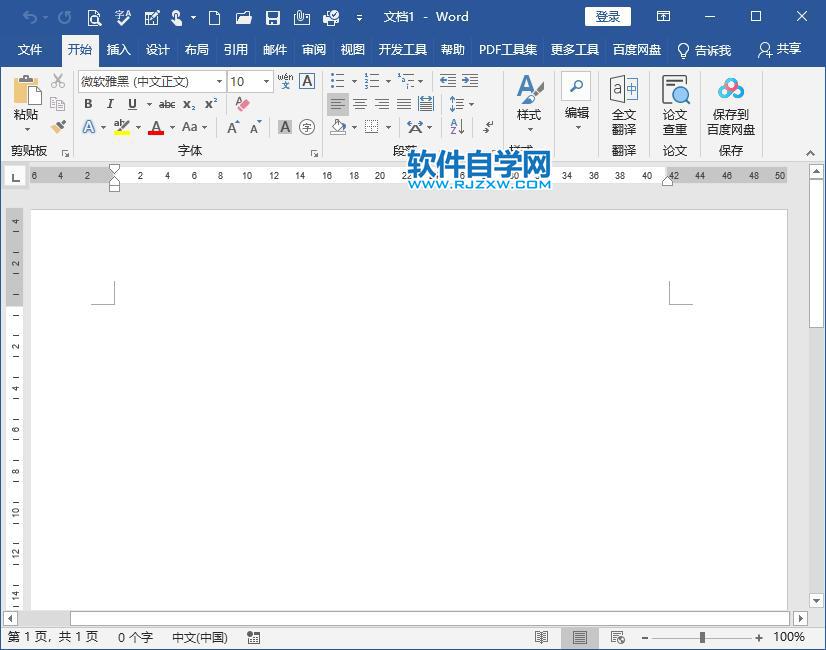Click the Increase Font Size icon

pos(232,126)
